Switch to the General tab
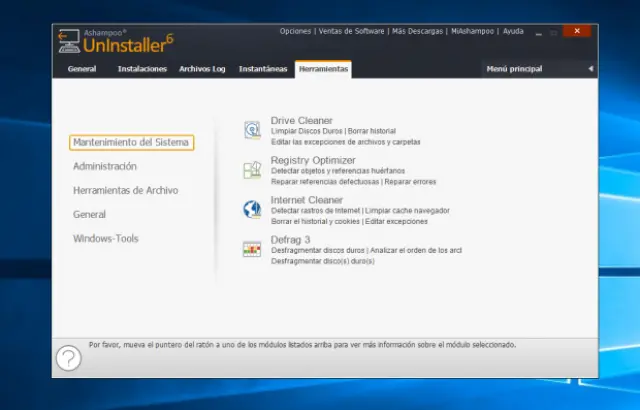This screenshot has height=410, width=640. click(82, 69)
